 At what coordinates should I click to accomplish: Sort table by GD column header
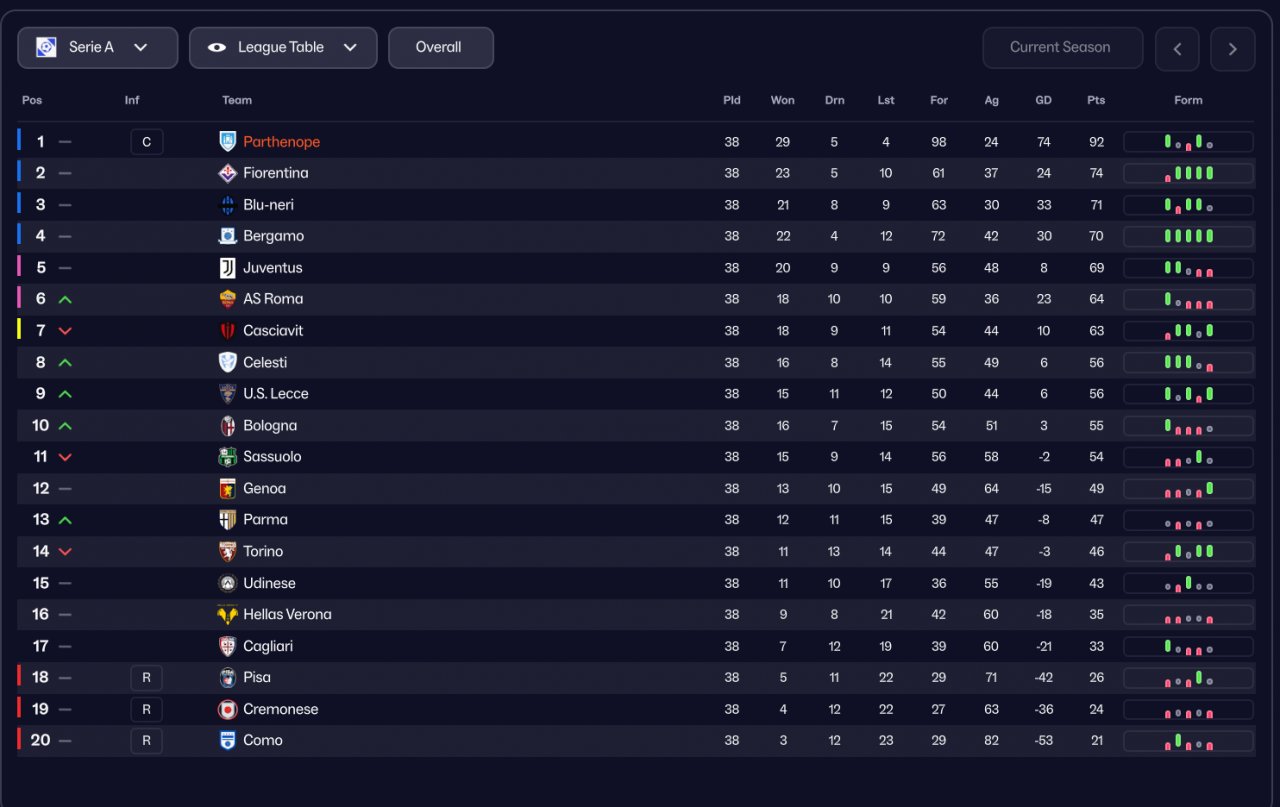pos(1043,100)
